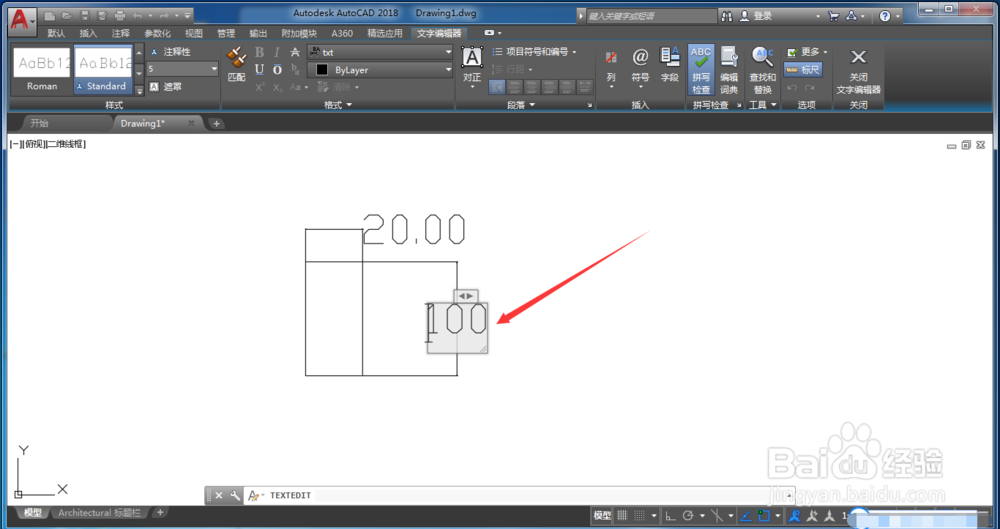The image size is (1000, 529).
Task: Toggle strikethrough formatting icon
Action: coord(295,52)
